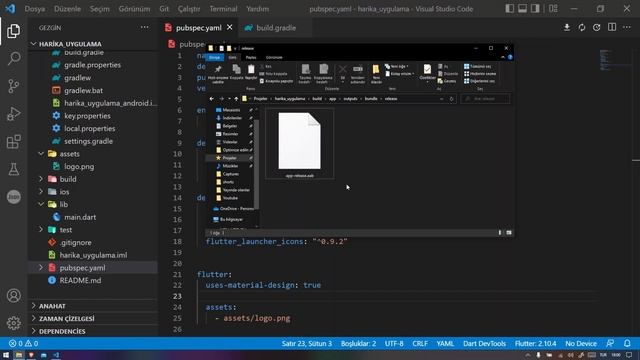Click Yeni klasör in File Explorer ribbon
This screenshot has width=640, height=360.
376,73
